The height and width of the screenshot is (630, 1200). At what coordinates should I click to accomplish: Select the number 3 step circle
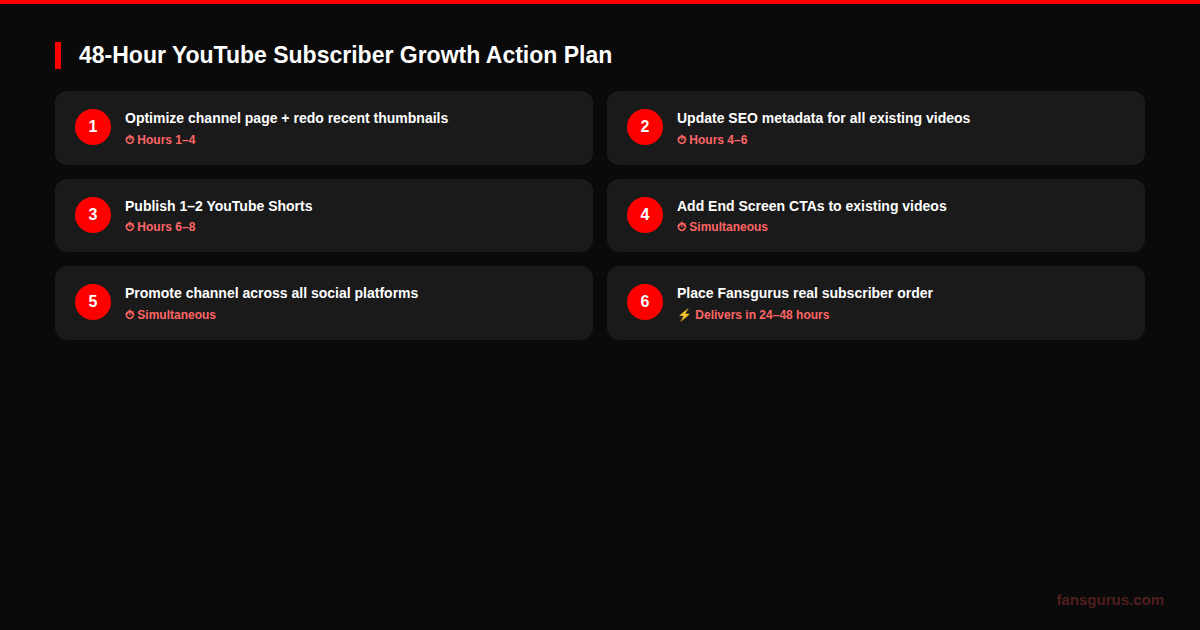point(93,215)
